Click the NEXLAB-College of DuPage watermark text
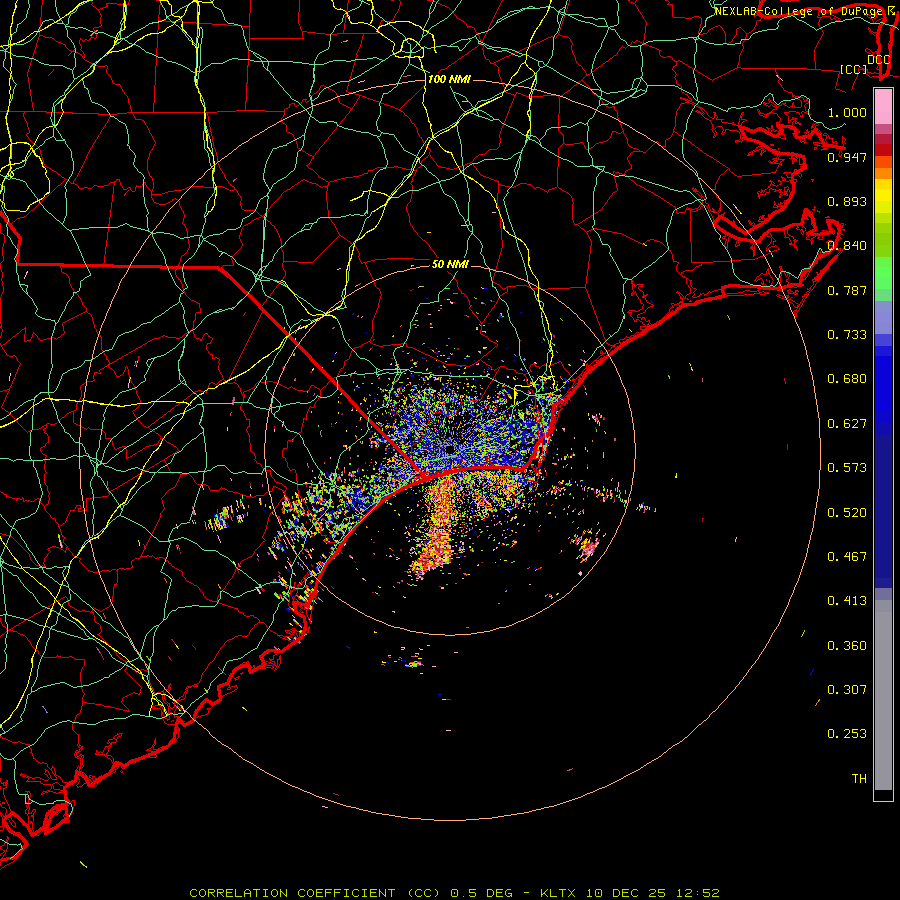The height and width of the screenshot is (900, 900). 798,11
